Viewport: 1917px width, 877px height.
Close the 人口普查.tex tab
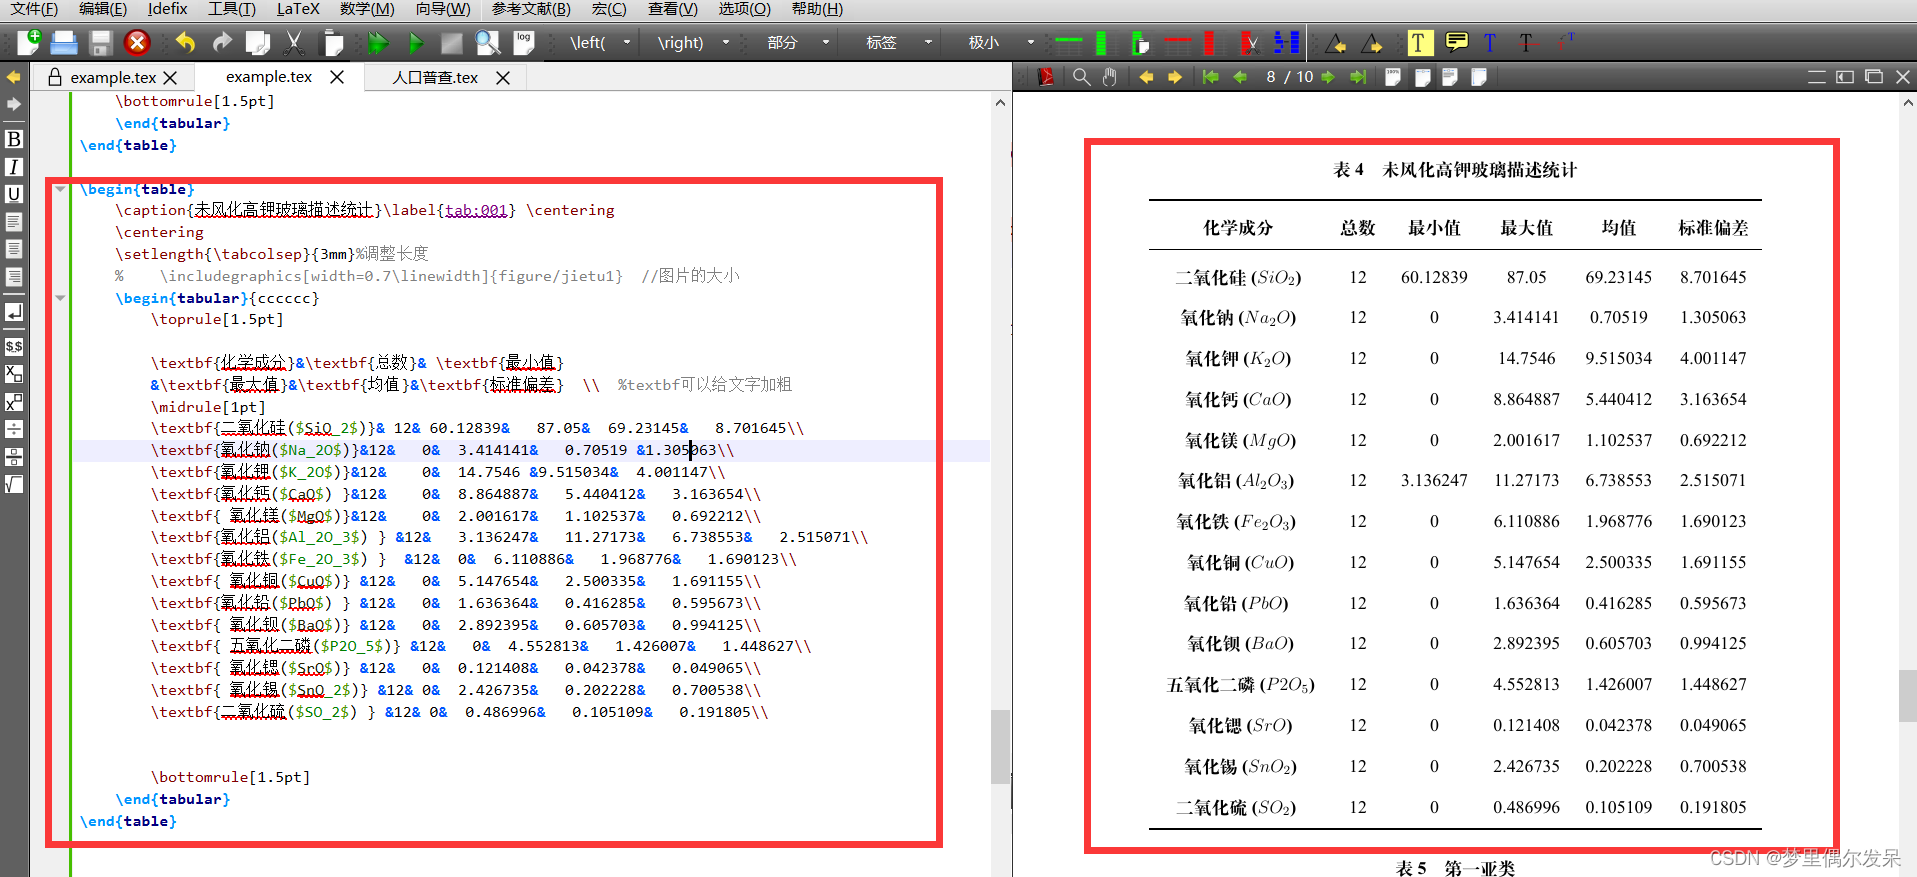[x=503, y=77]
